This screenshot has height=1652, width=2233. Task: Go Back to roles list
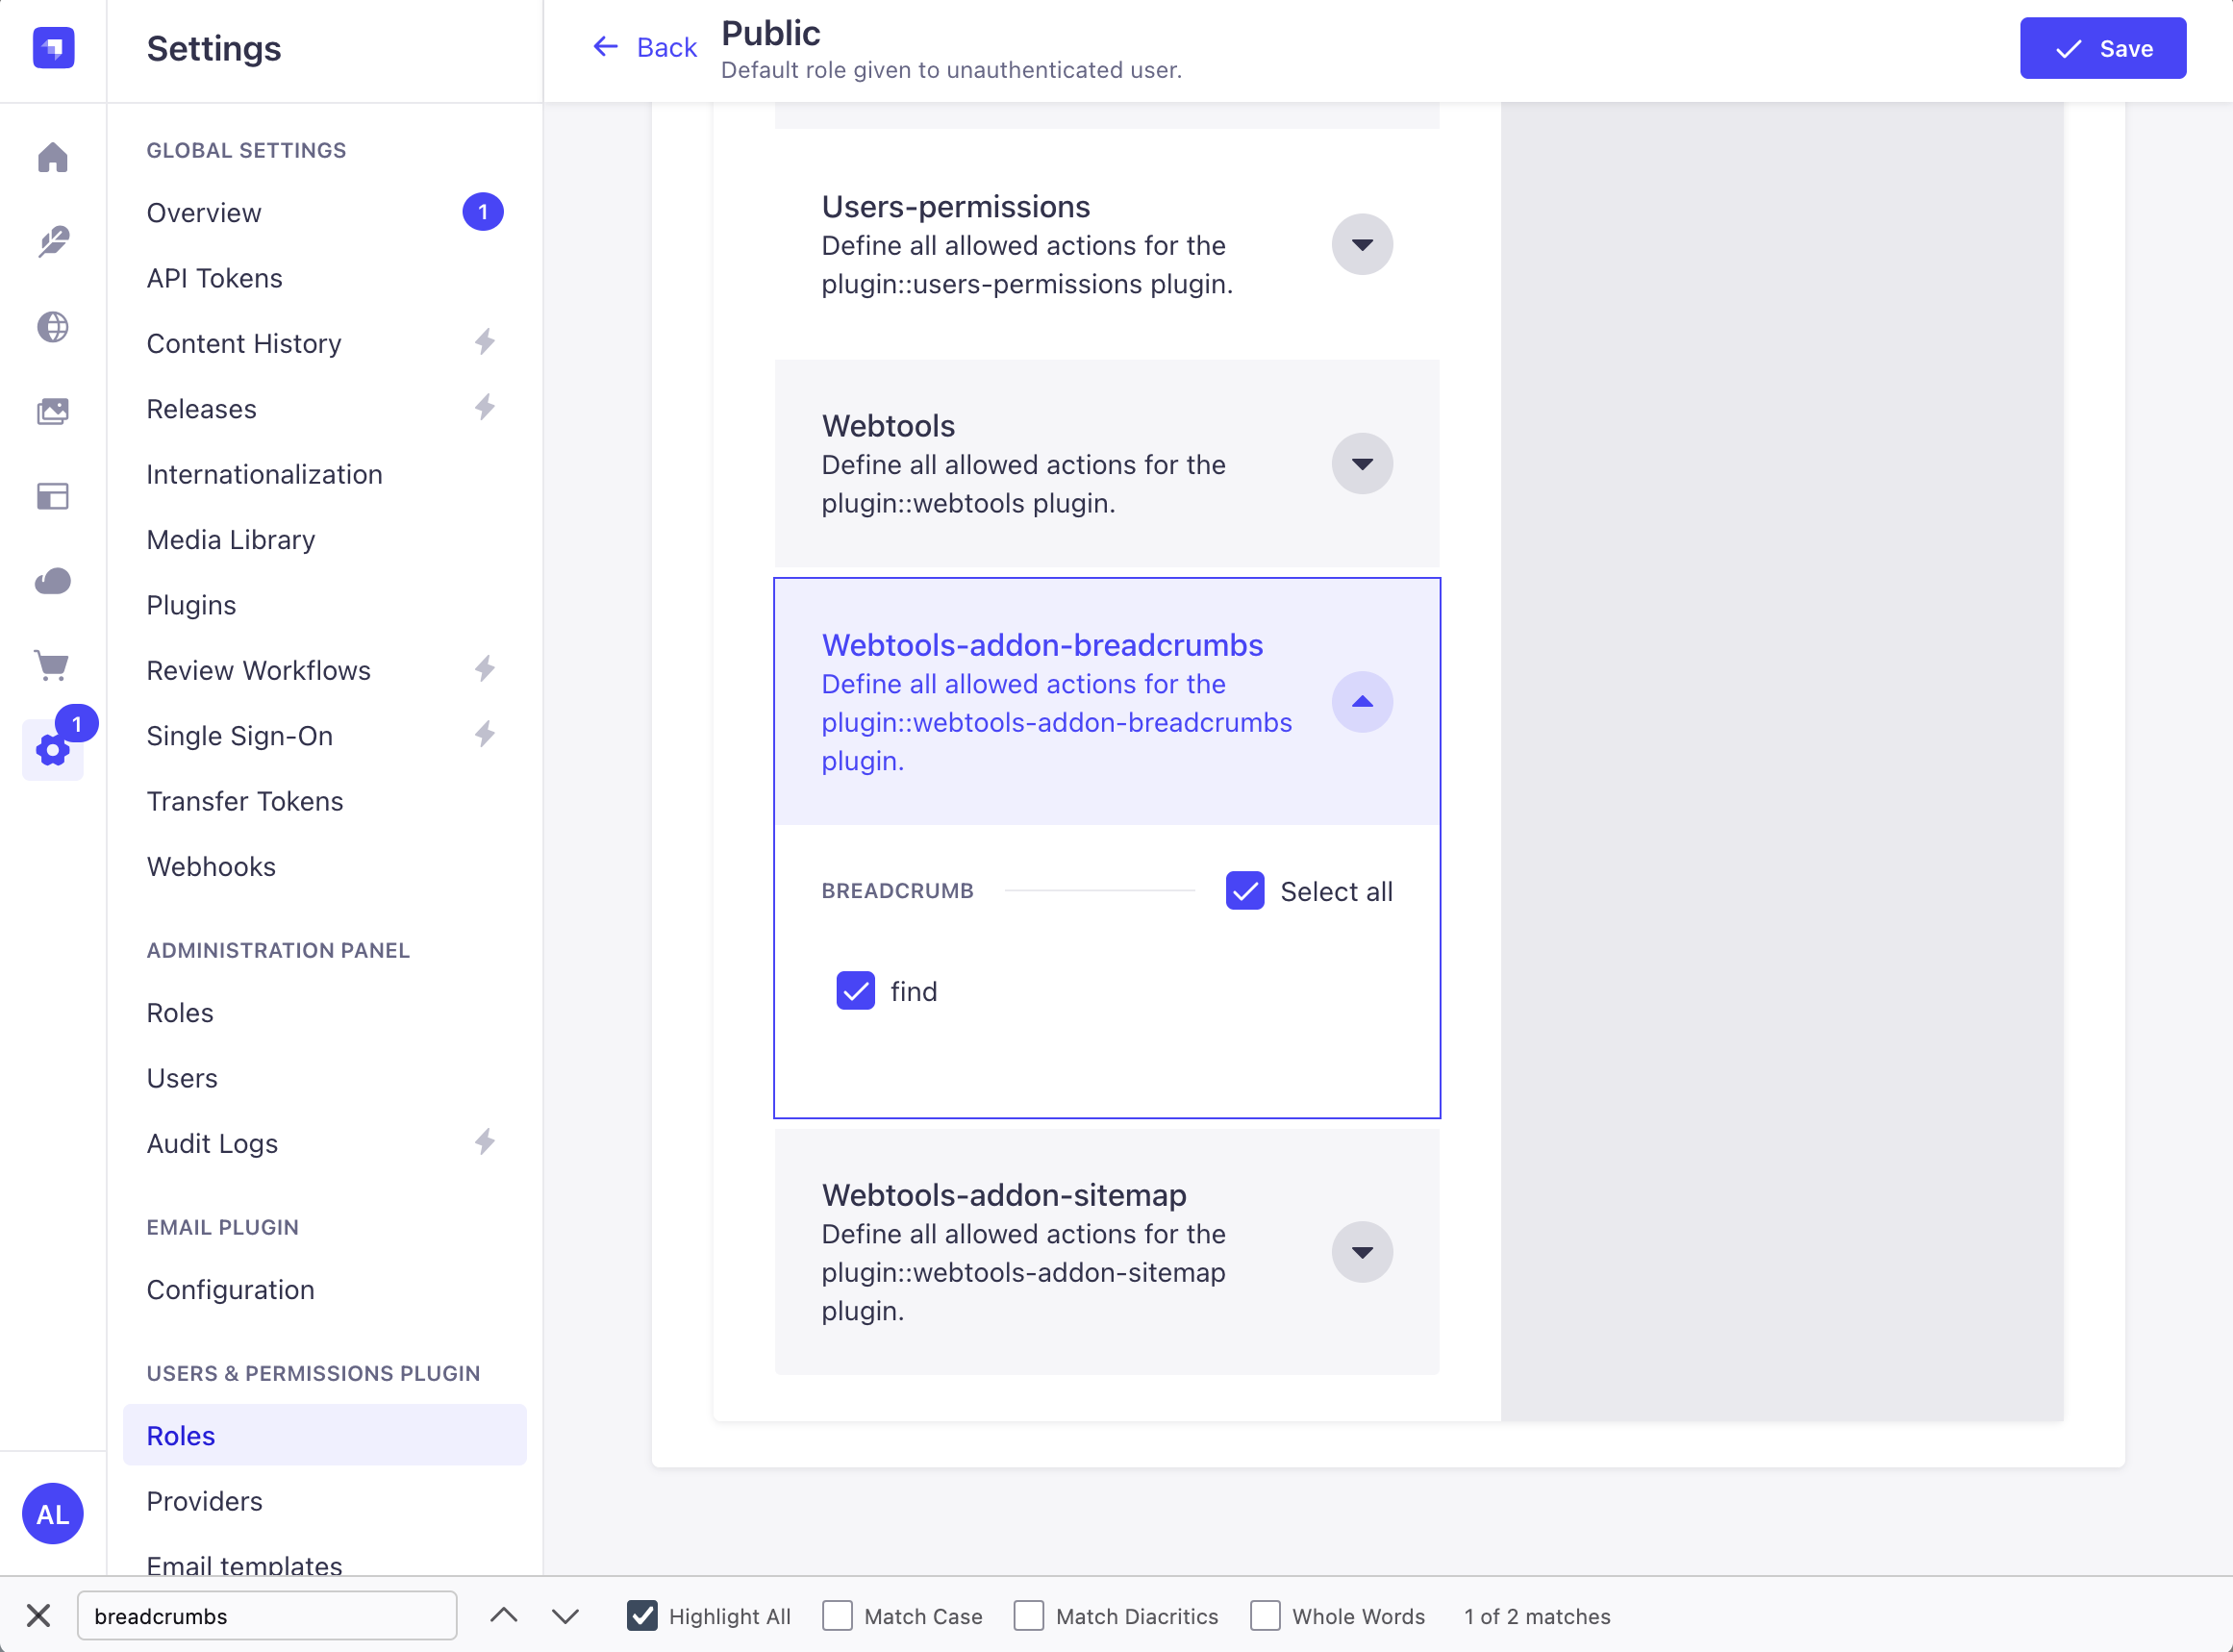tap(644, 47)
